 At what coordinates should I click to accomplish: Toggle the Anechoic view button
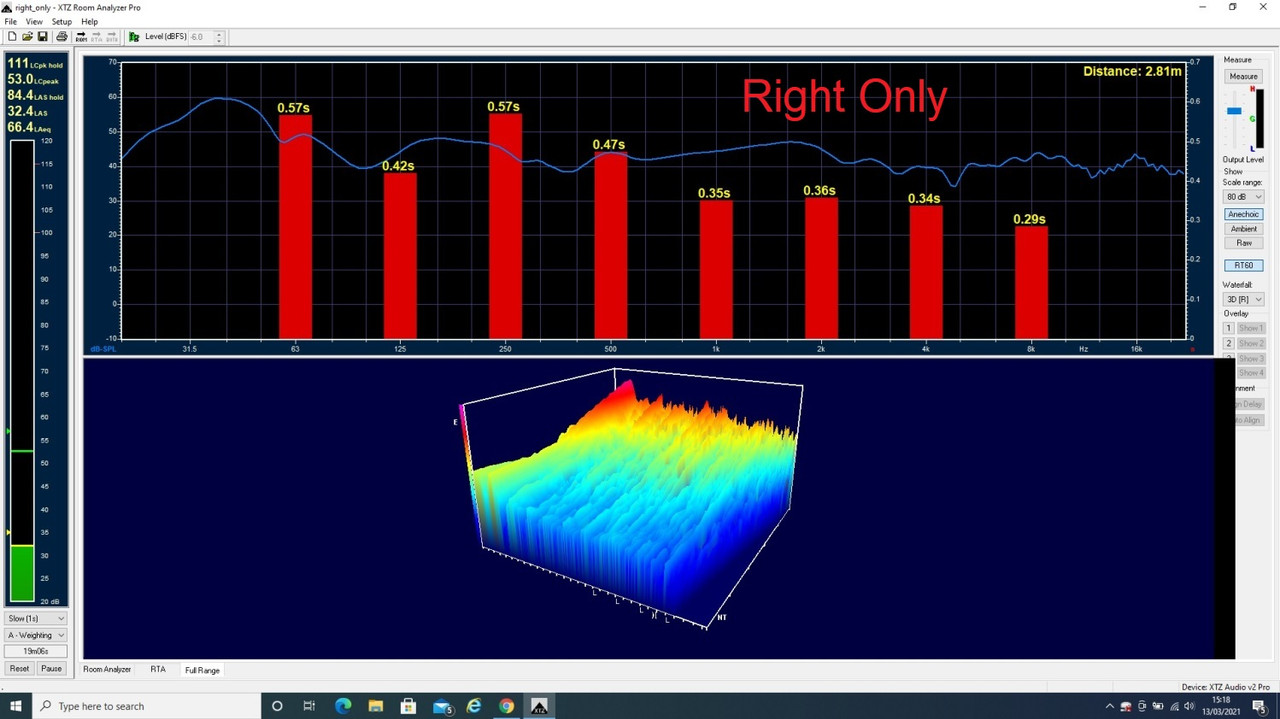pyautogui.click(x=1243, y=214)
